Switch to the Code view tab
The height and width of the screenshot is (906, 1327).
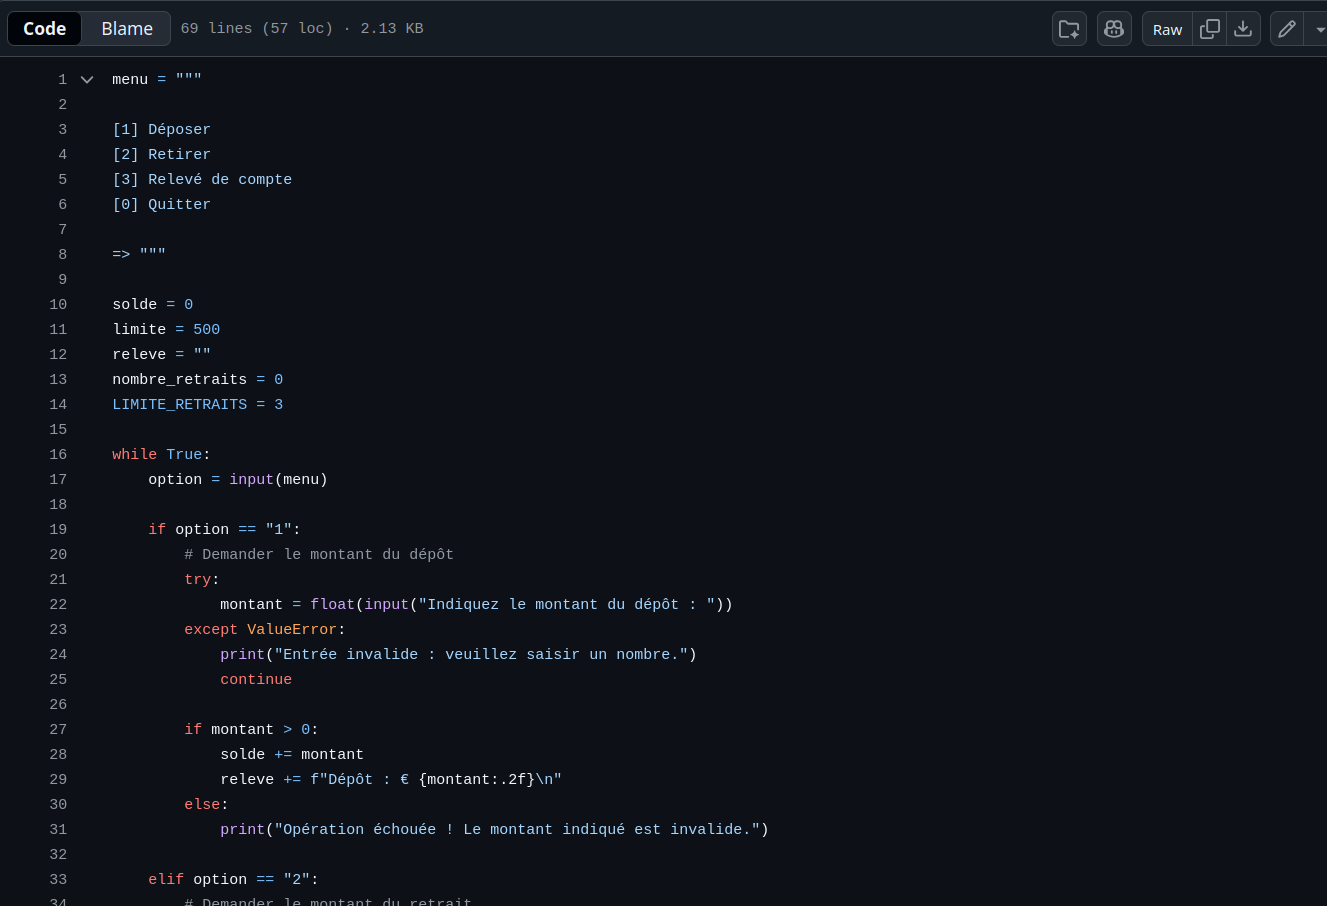[45, 29]
